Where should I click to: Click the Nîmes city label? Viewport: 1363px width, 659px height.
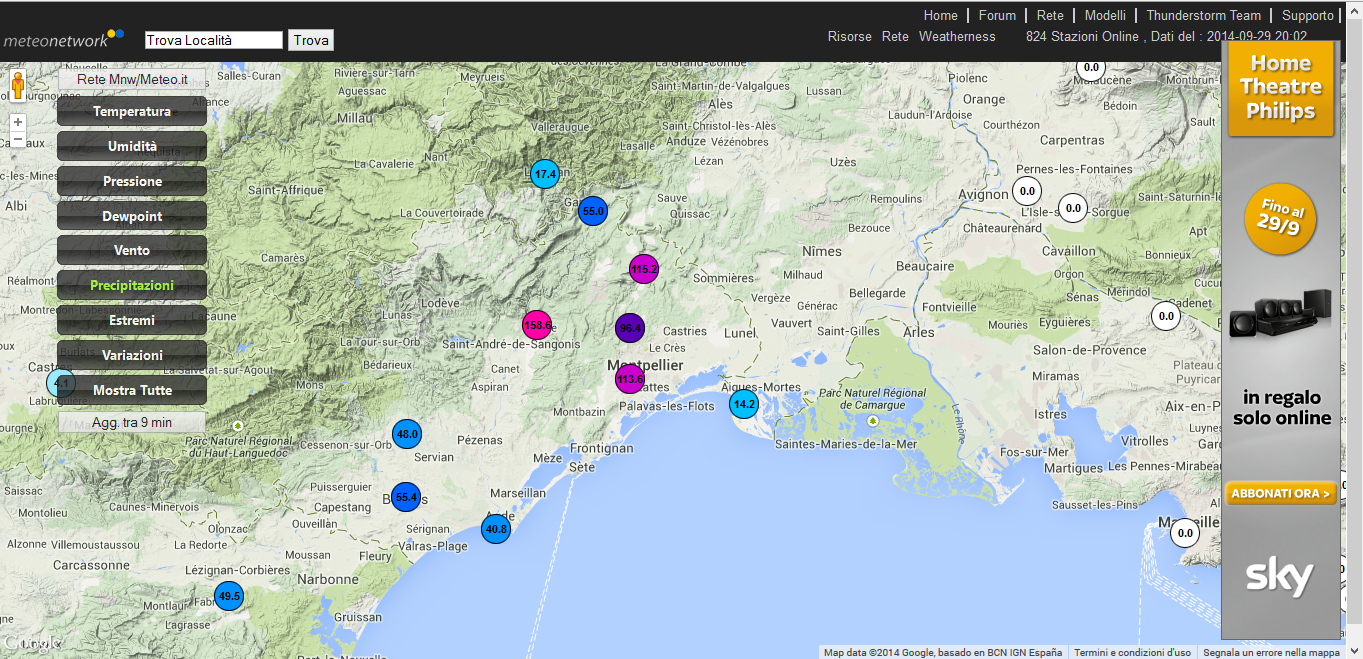coord(822,250)
